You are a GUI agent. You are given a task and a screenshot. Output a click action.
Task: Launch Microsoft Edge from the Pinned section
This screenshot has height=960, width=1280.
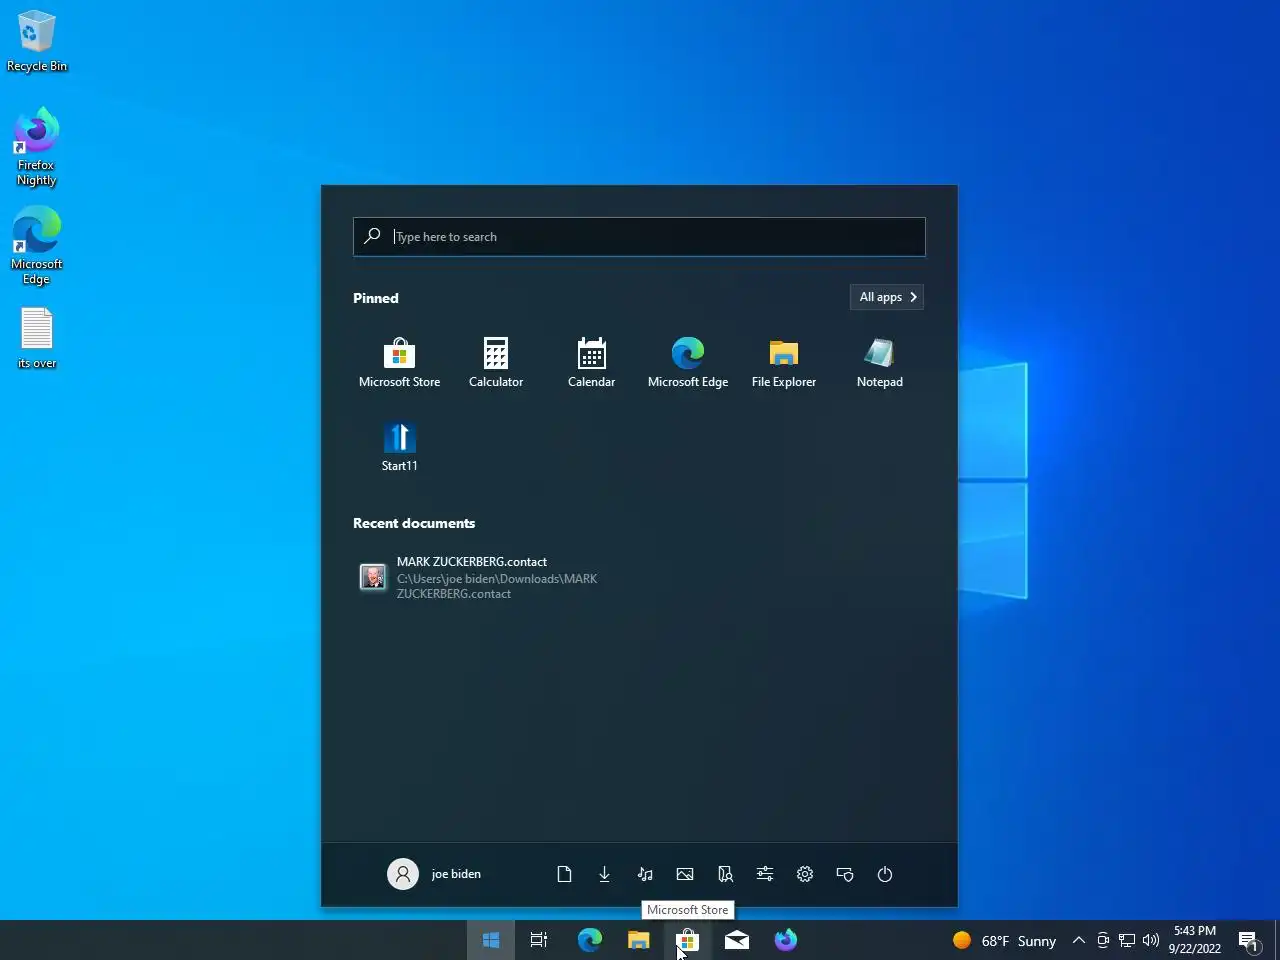click(x=688, y=363)
